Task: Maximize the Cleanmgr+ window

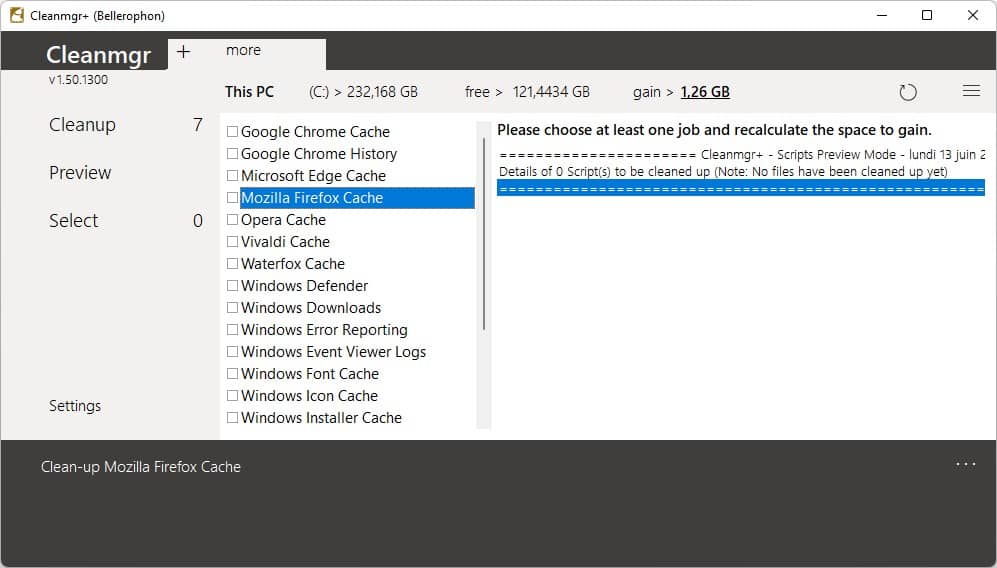Action: (927, 15)
